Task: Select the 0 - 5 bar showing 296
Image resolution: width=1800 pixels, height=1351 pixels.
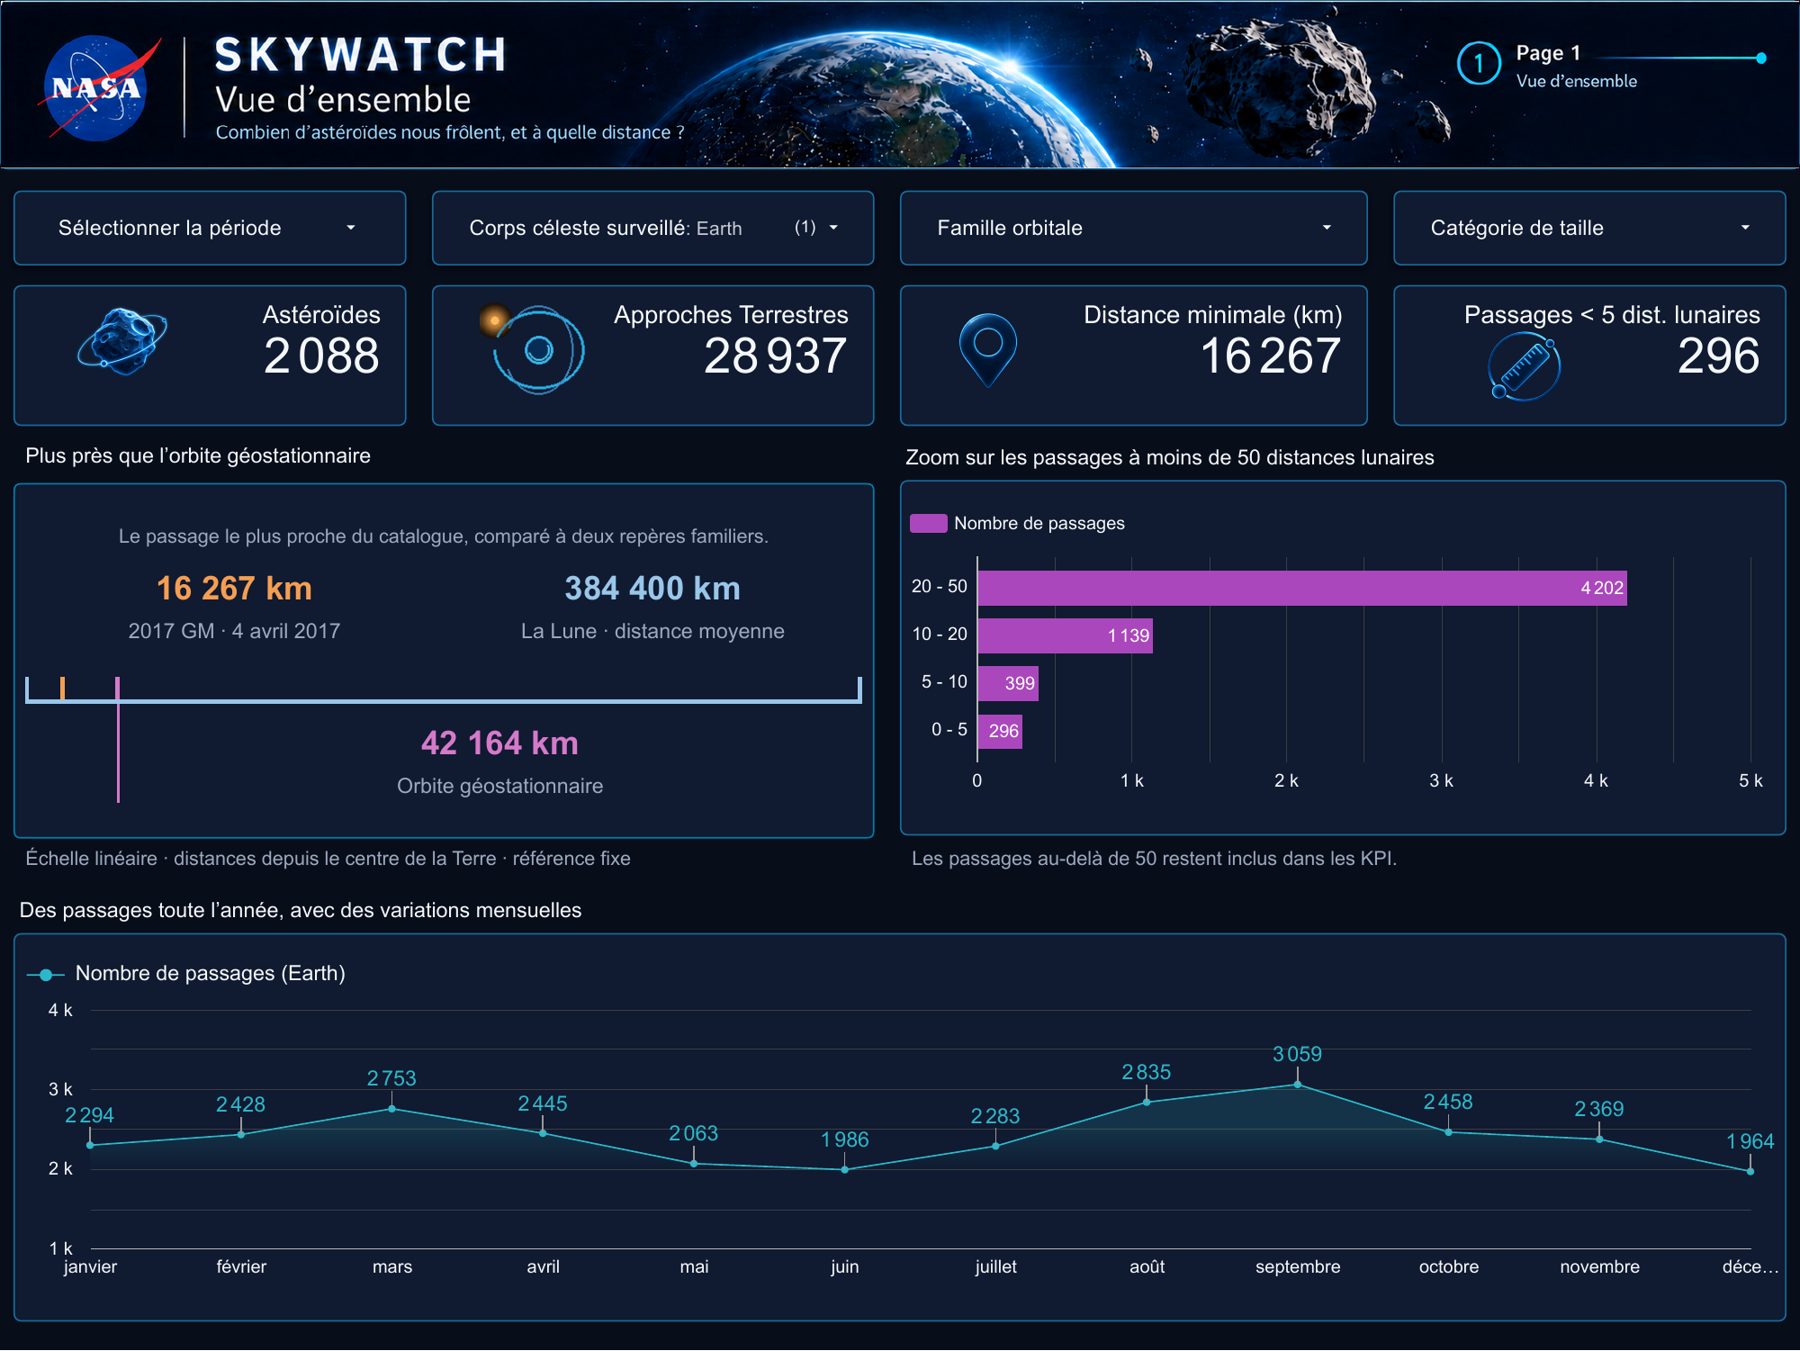Action: (x=1000, y=731)
